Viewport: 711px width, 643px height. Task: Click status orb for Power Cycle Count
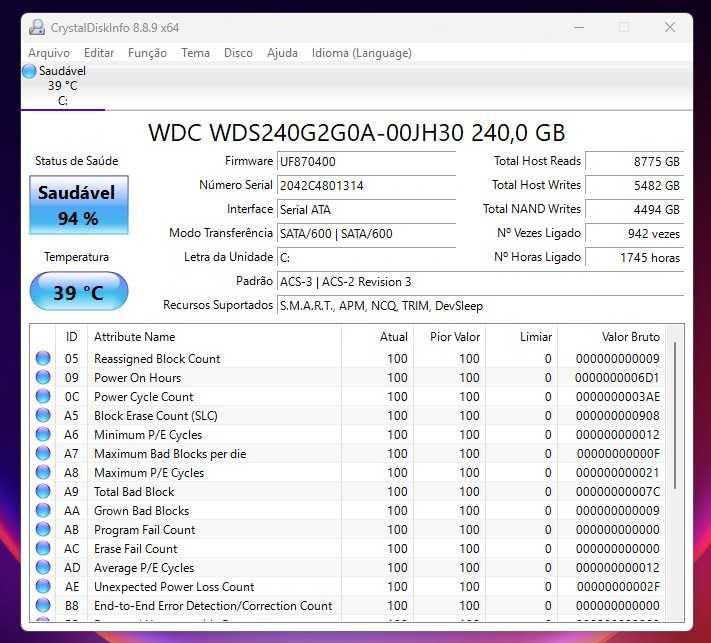pos(43,396)
